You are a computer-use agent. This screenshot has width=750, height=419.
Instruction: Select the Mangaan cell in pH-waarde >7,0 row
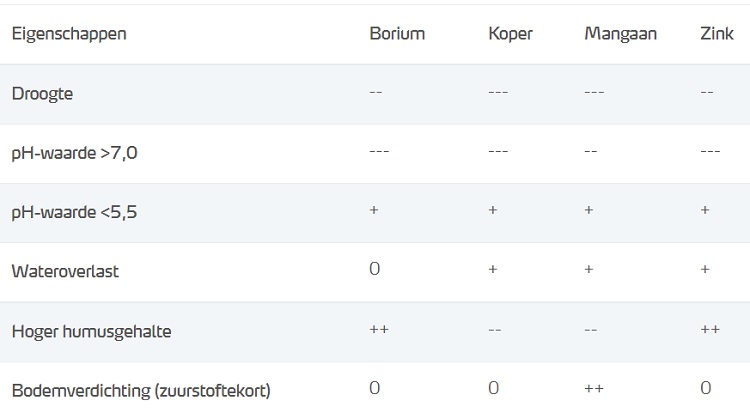point(591,151)
